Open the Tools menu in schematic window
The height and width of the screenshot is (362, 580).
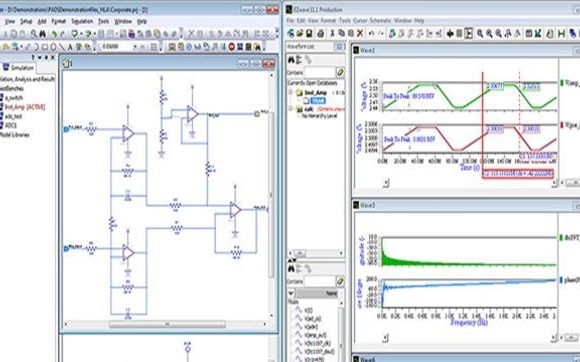pyautogui.click(x=104, y=21)
